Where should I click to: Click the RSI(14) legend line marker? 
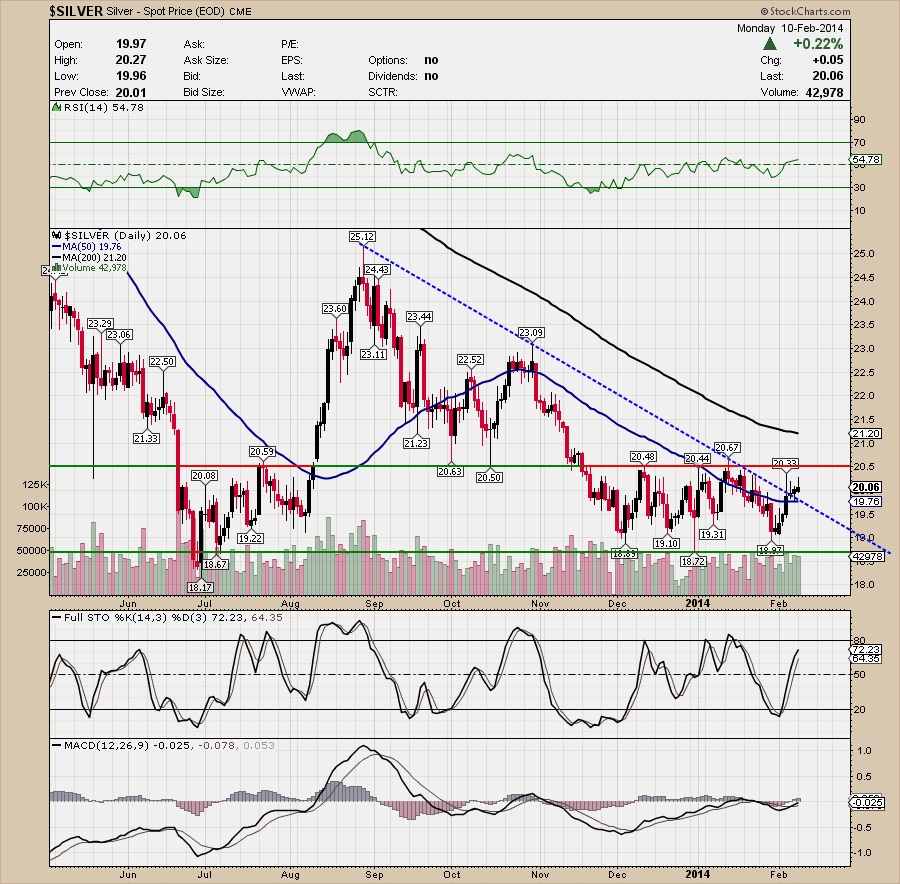55,107
